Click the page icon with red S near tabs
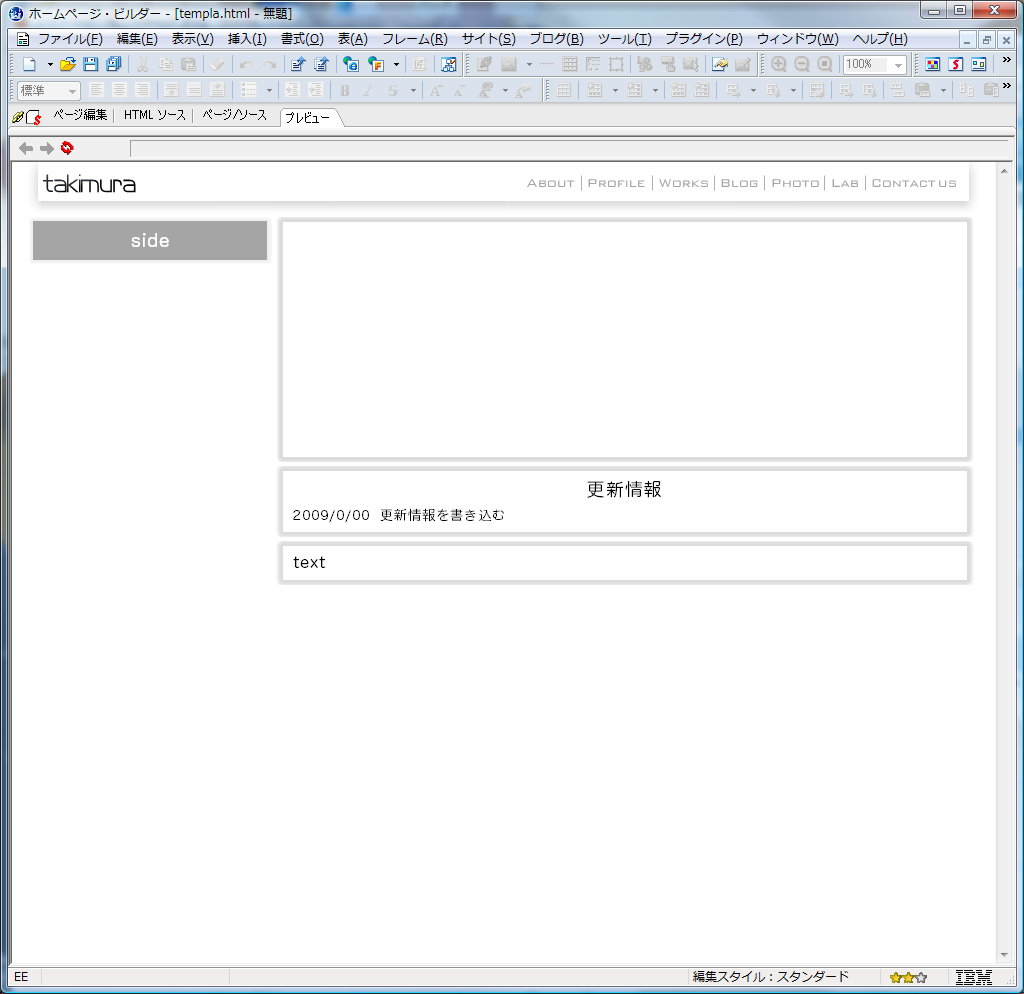 tap(33, 118)
